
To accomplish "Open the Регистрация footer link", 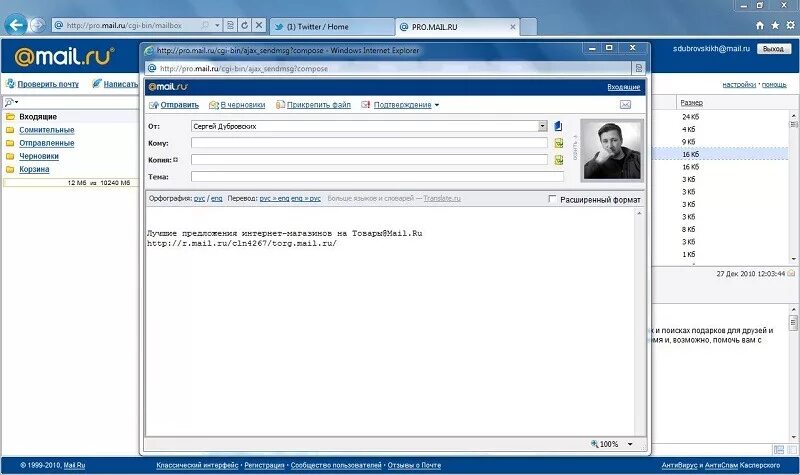I will pos(264,465).
